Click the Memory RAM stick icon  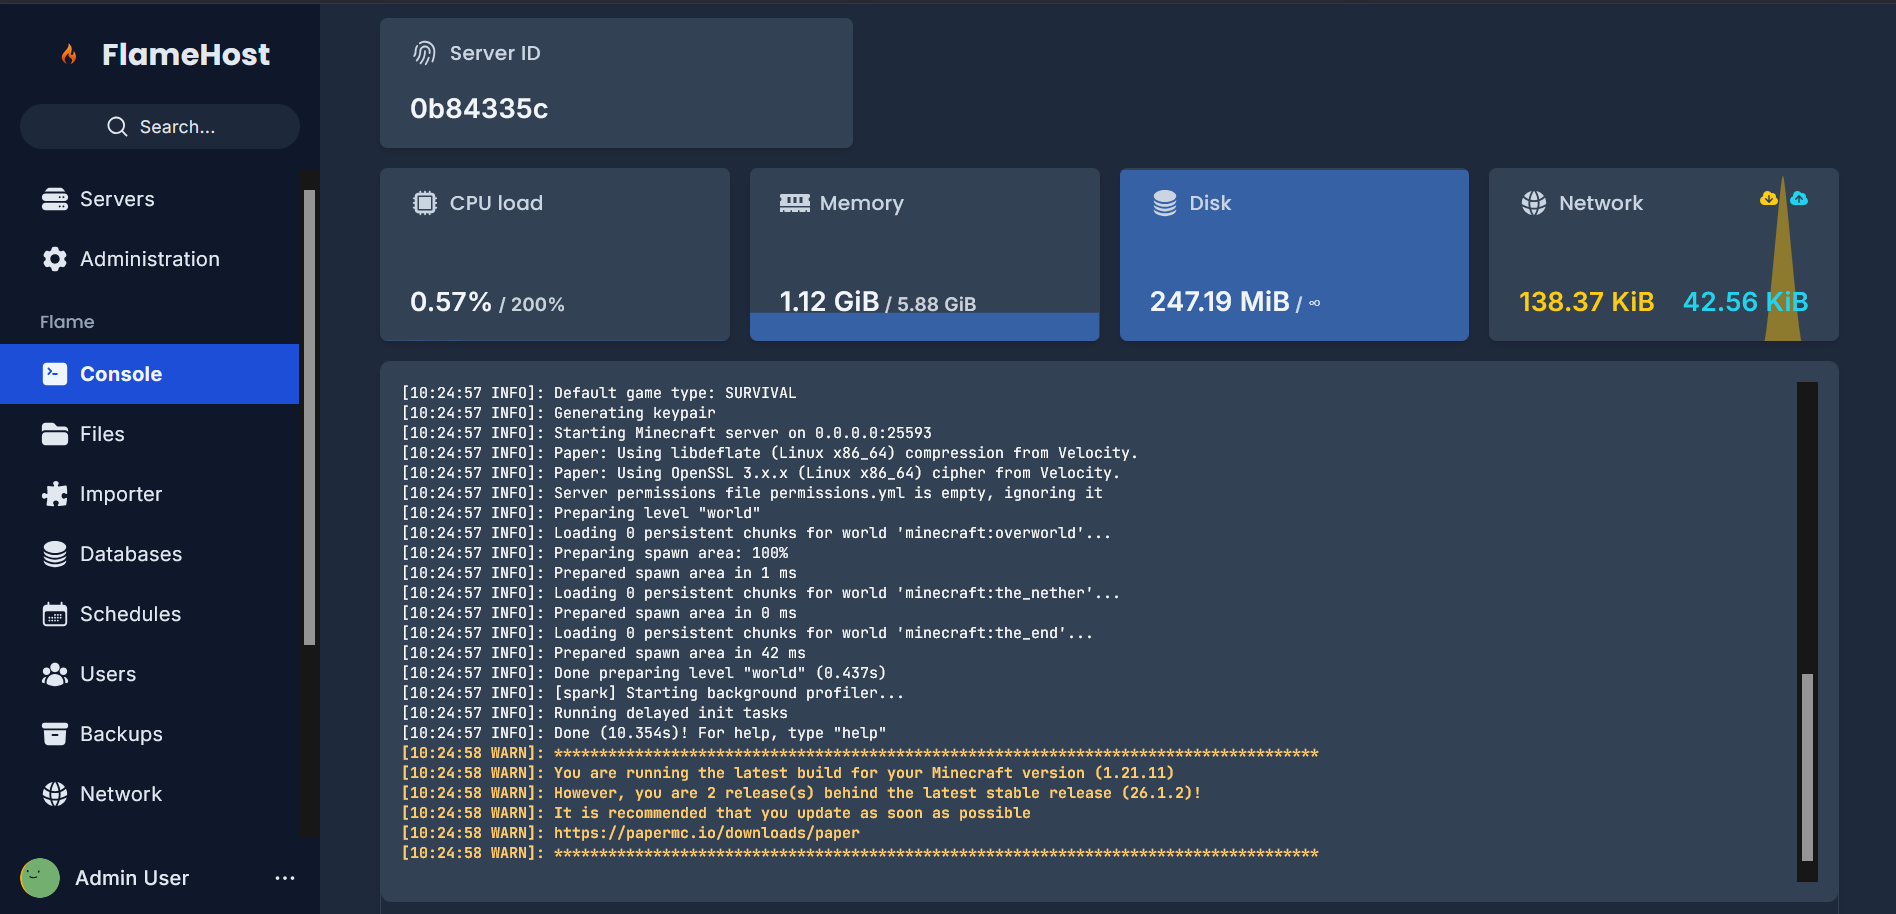click(x=795, y=203)
